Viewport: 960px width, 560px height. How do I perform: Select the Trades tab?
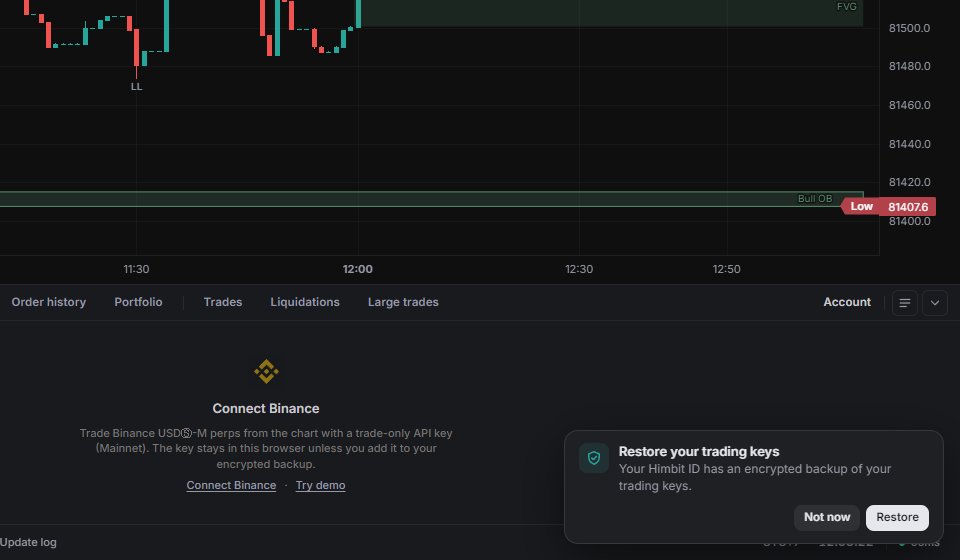pyautogui.click(x=223, y=302)
